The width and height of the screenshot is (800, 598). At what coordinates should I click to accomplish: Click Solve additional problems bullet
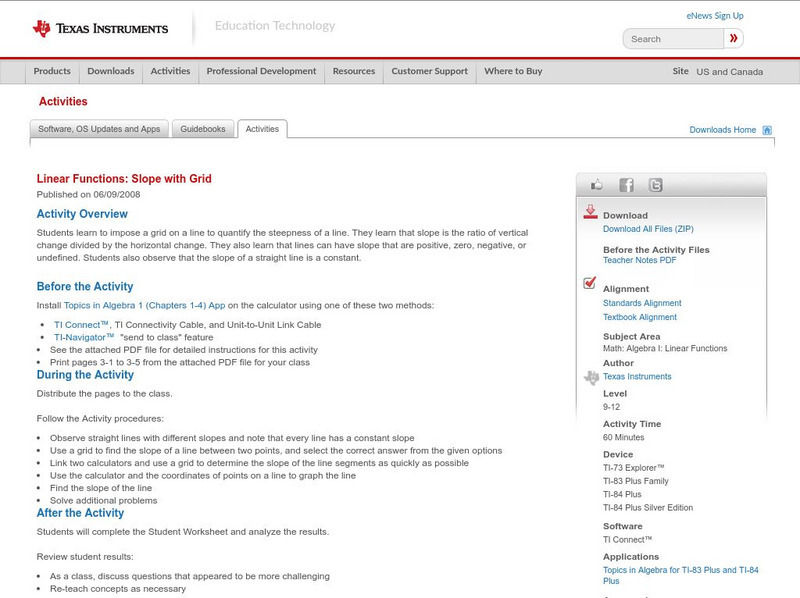[104, 501]
